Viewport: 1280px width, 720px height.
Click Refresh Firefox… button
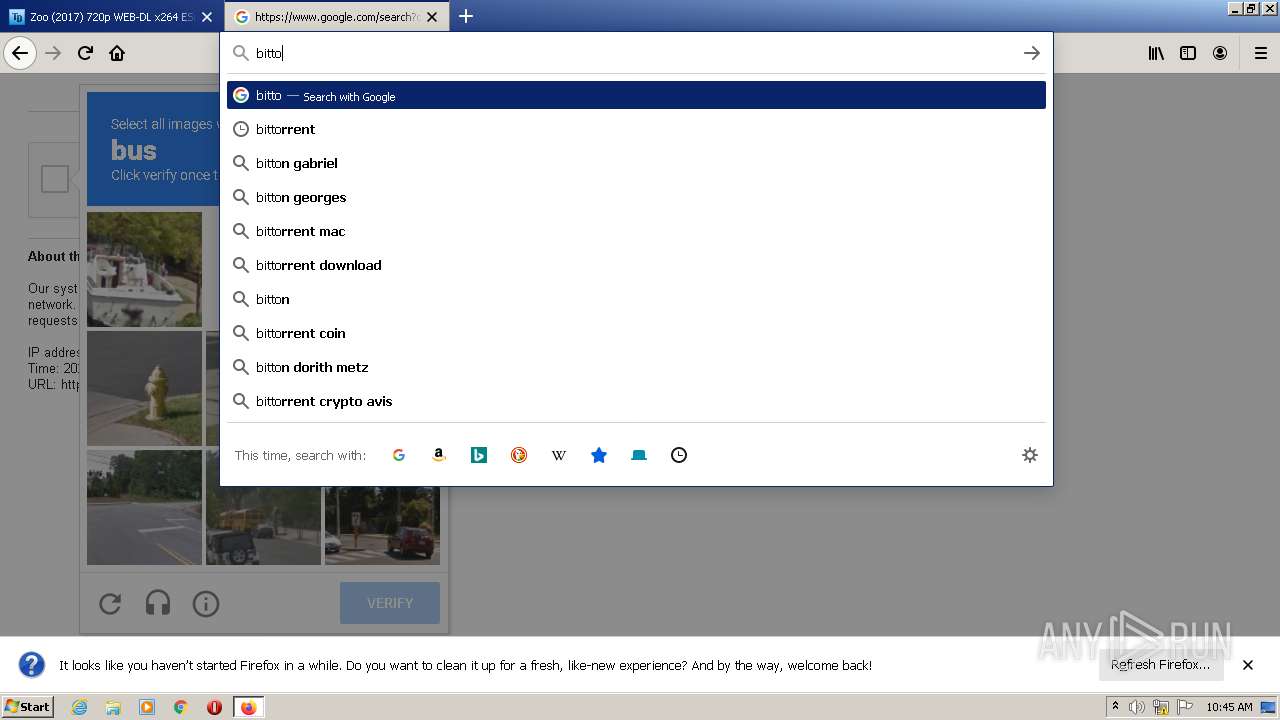(1161, 664)
